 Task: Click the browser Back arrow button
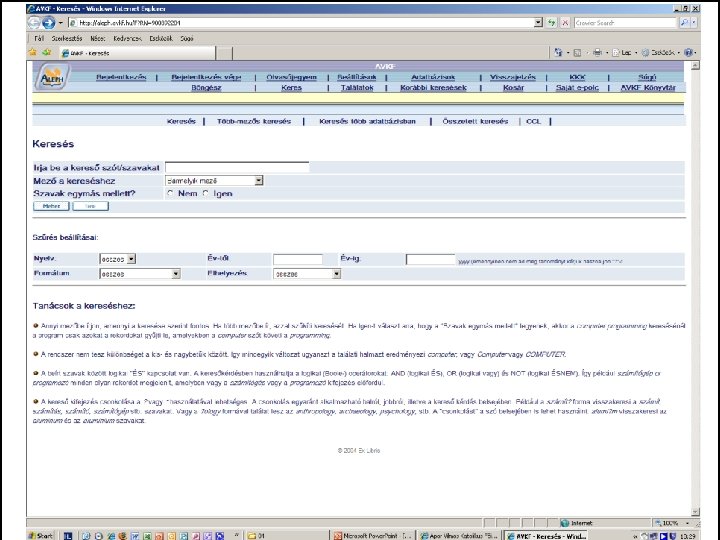point(34,22)
